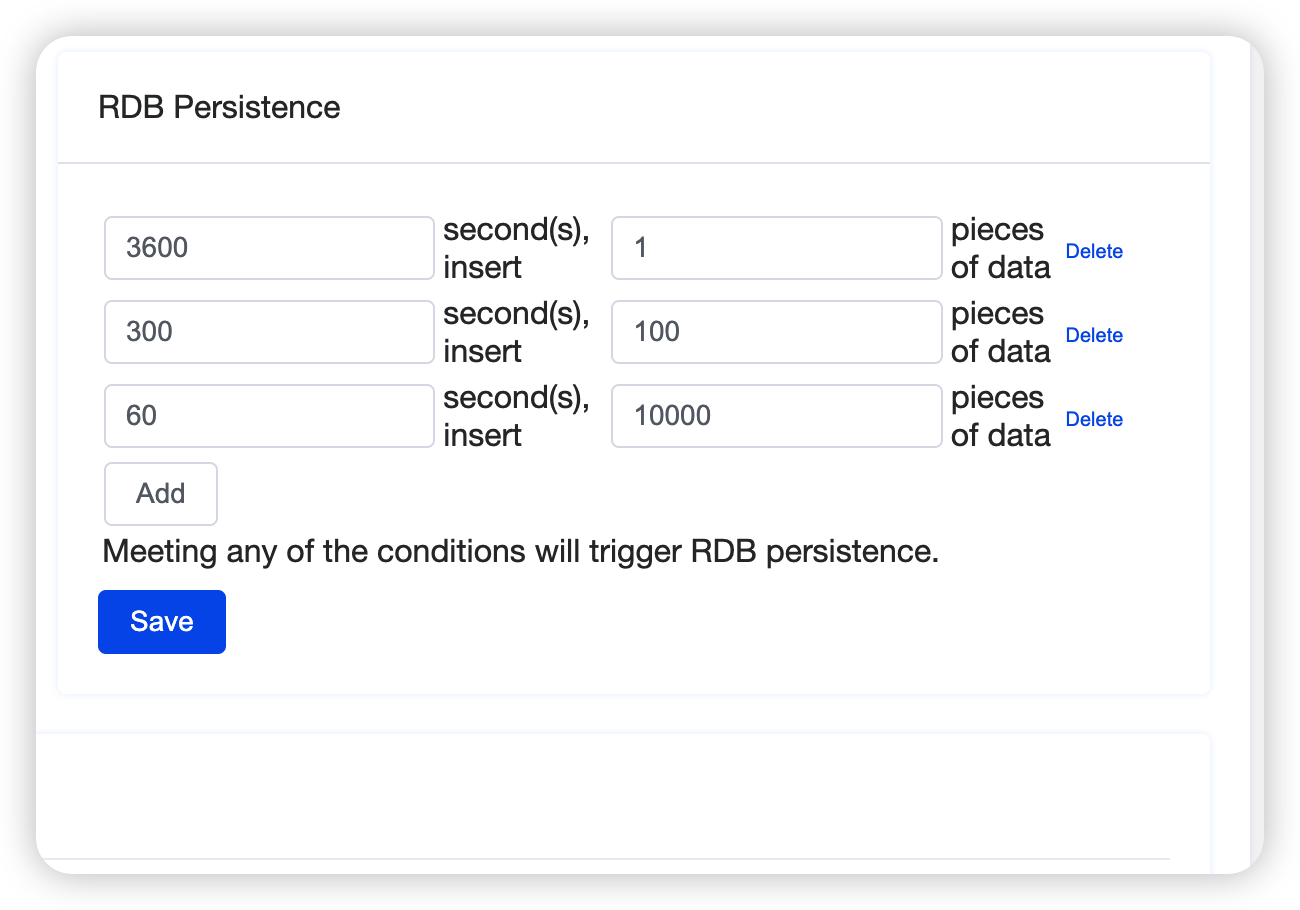The height and width of the screenshot is (910, 1300).
Task: Click "pieces of data" label next to 100
Action: (1000, 332)
